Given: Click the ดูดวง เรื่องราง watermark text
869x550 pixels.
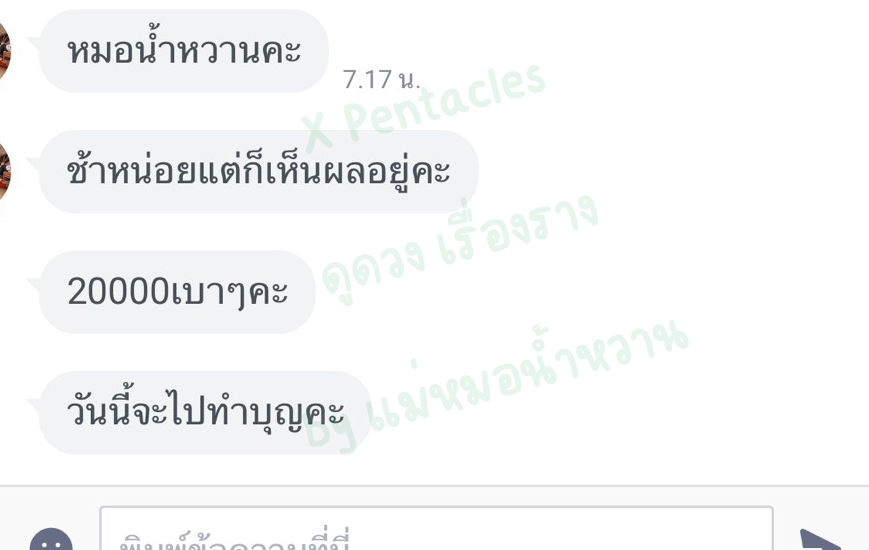Looking at the screenshot, I should [x=460, y=248].
